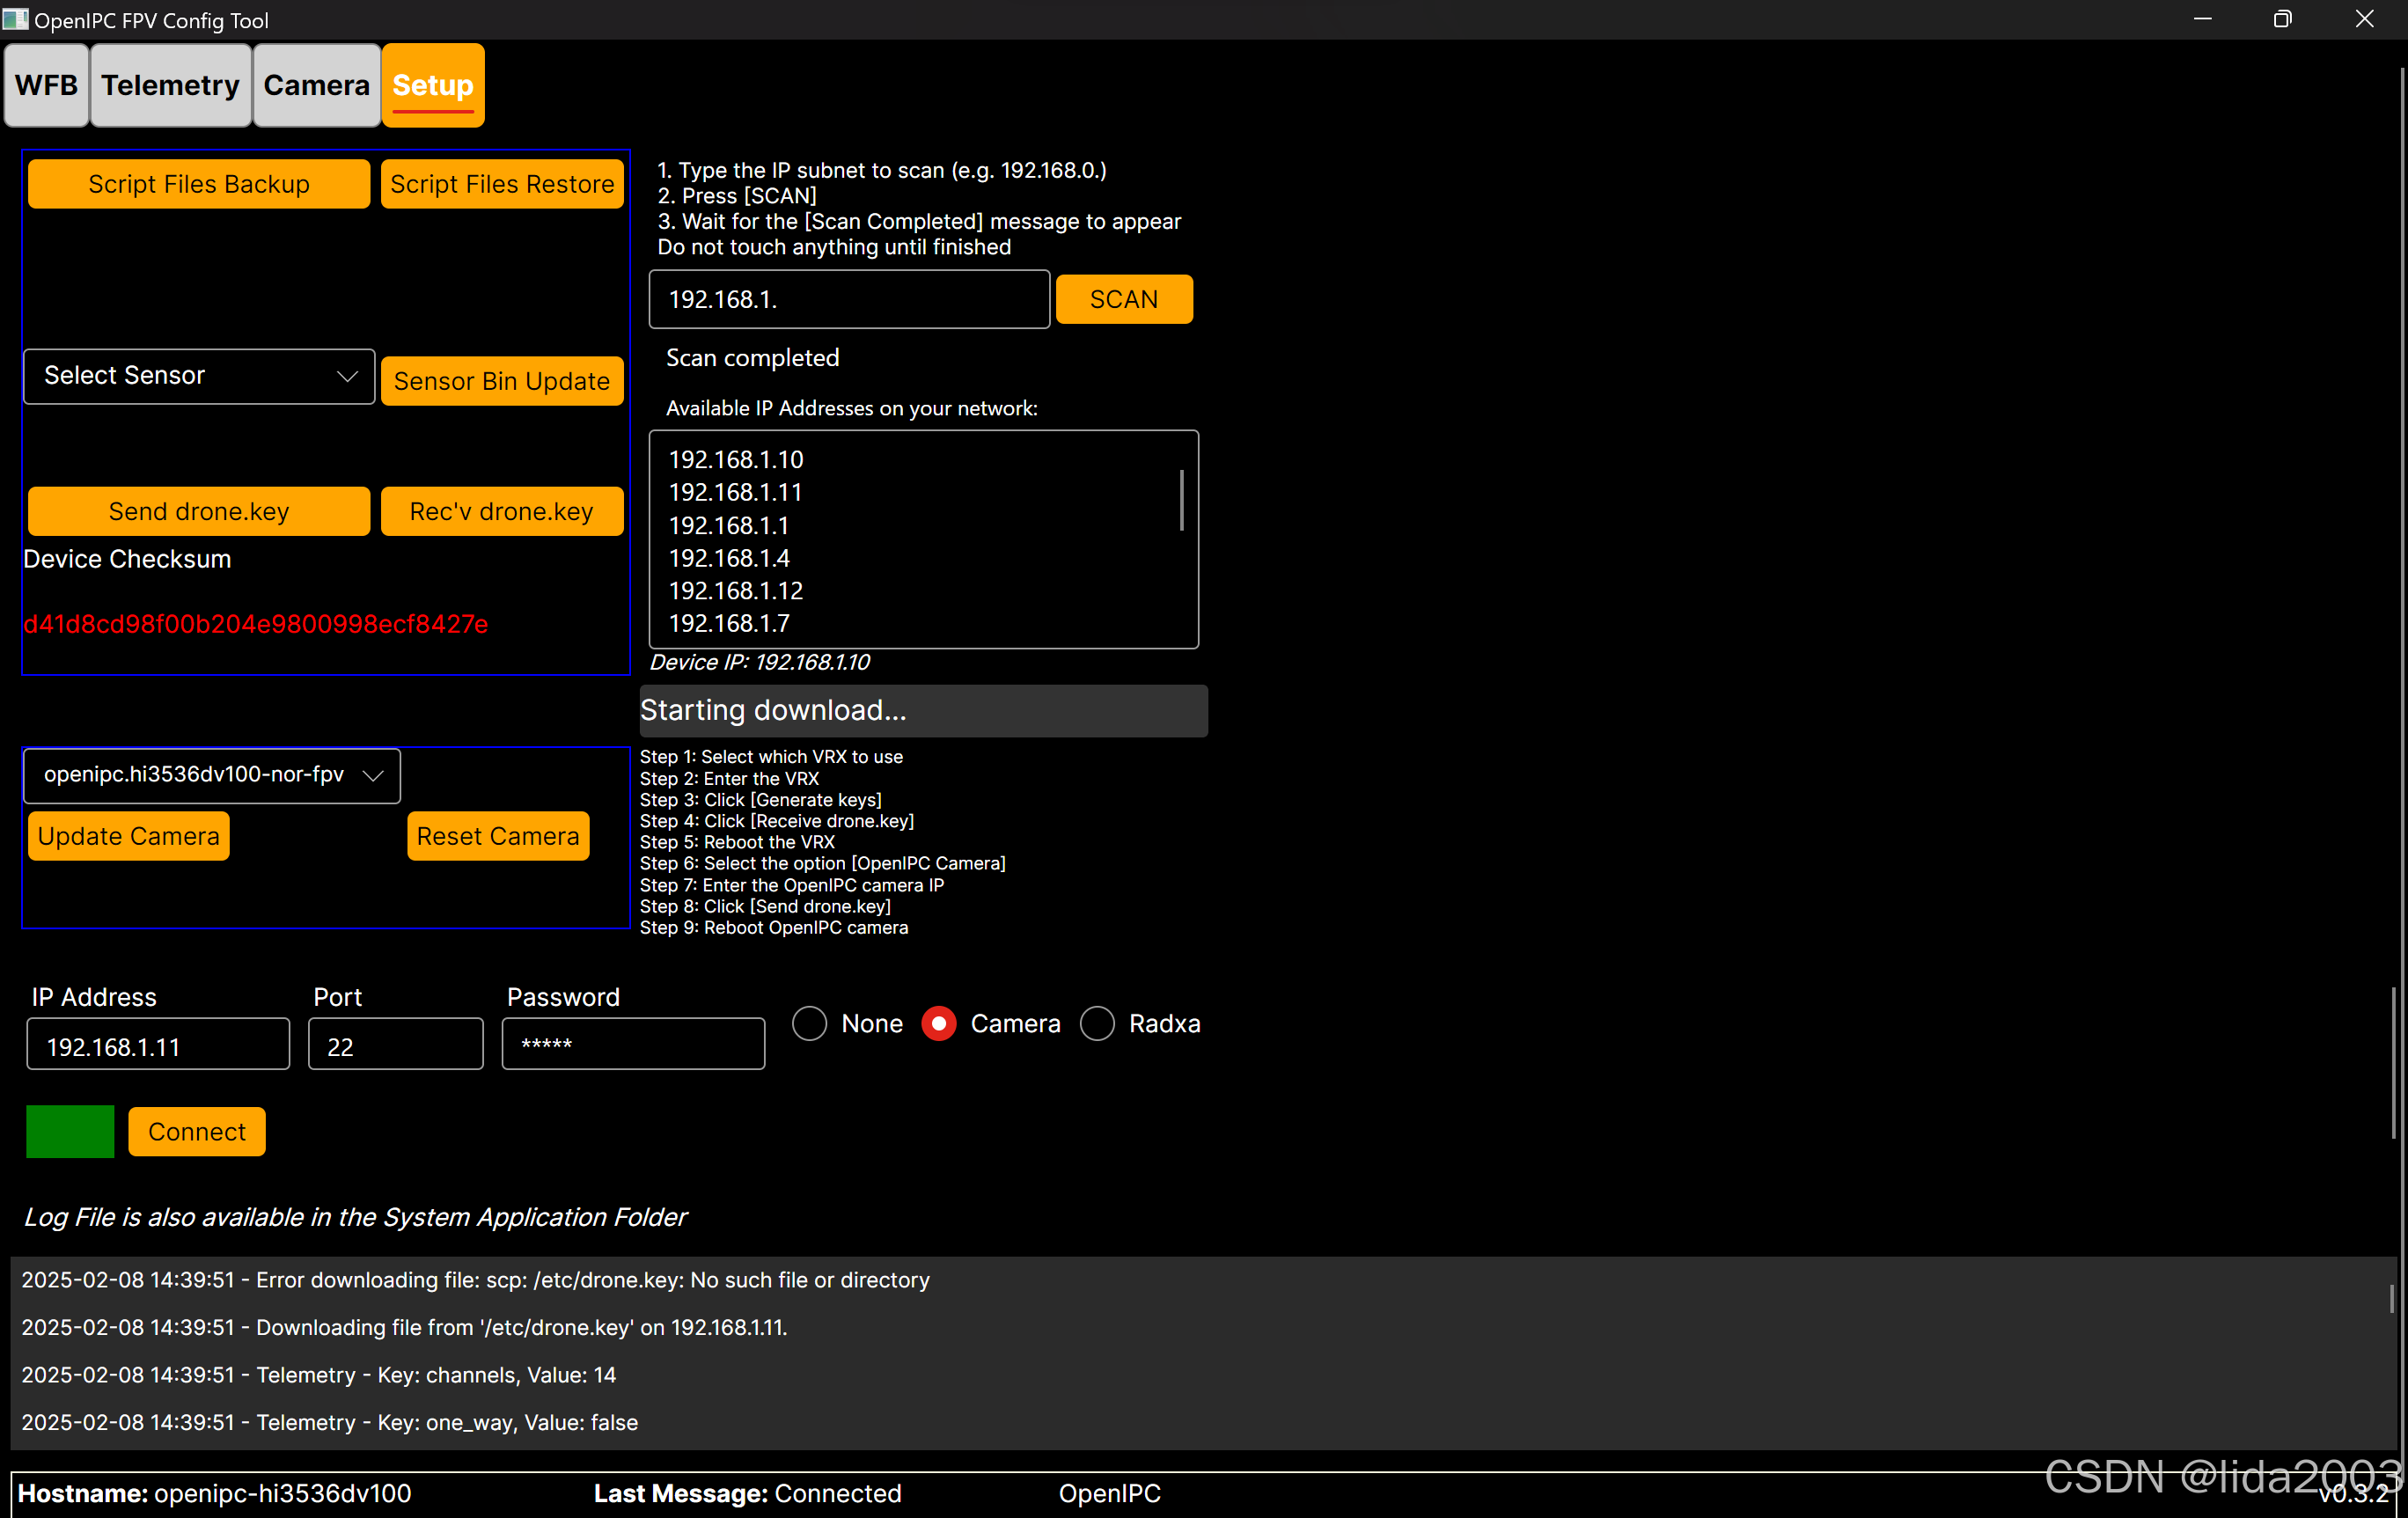Click Rec'v drone.key button
The width and height of the screenshot is (2408, 1518).
point(501,511)
